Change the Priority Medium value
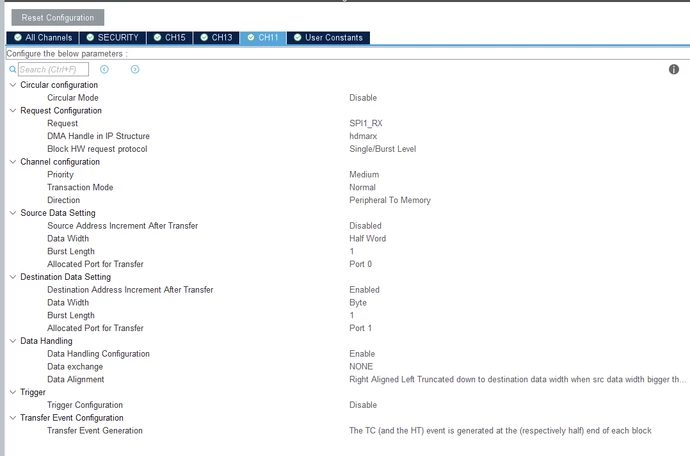690x456 pixels. [364, 174]
